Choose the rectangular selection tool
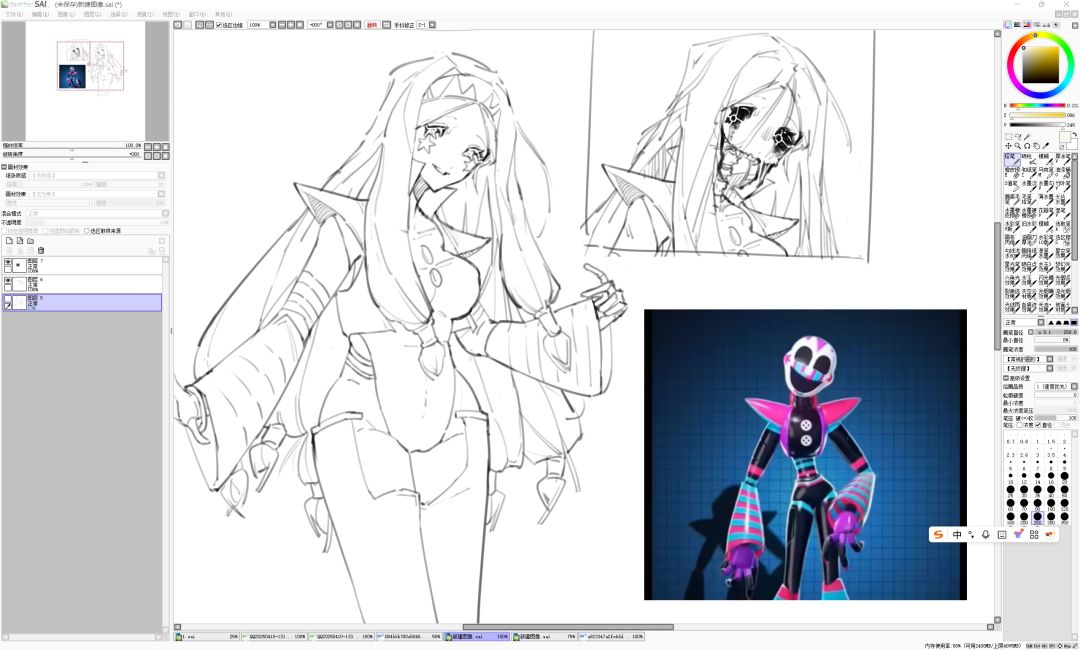The image size is (1080, 650). coord(1008,137)
